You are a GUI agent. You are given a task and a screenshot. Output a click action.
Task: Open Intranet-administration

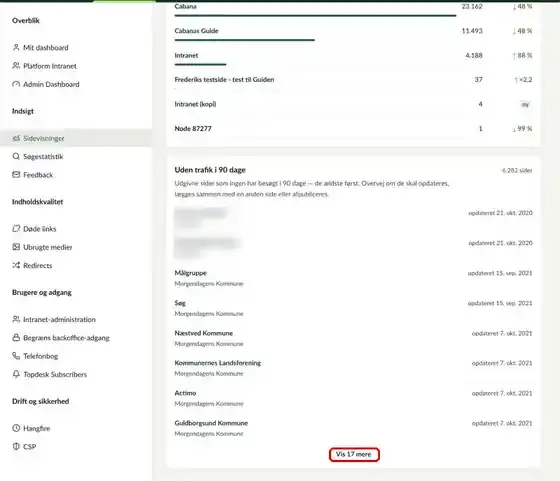59,320
